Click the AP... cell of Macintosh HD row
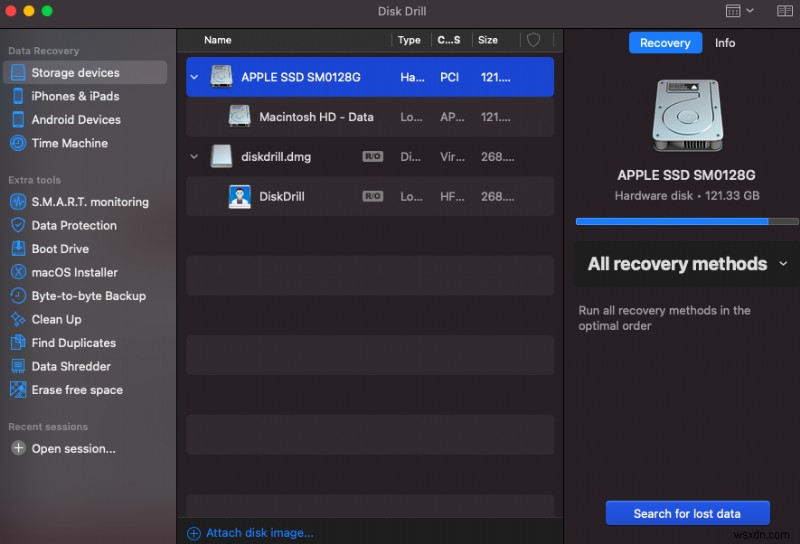 452,117
